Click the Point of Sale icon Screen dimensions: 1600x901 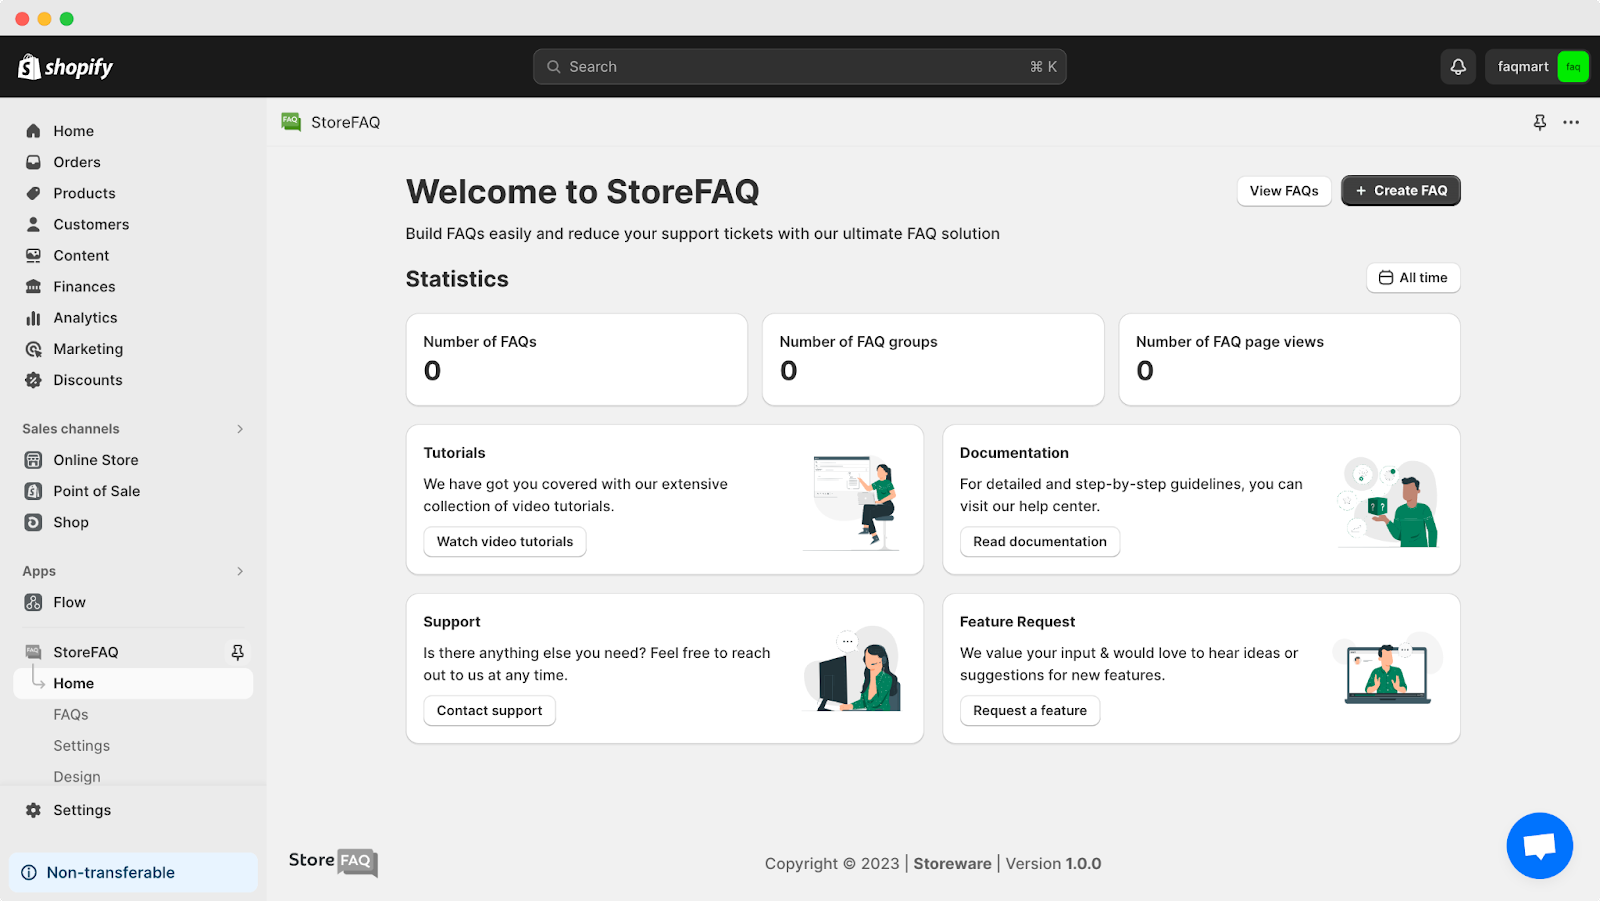click(x=33, y=491)
